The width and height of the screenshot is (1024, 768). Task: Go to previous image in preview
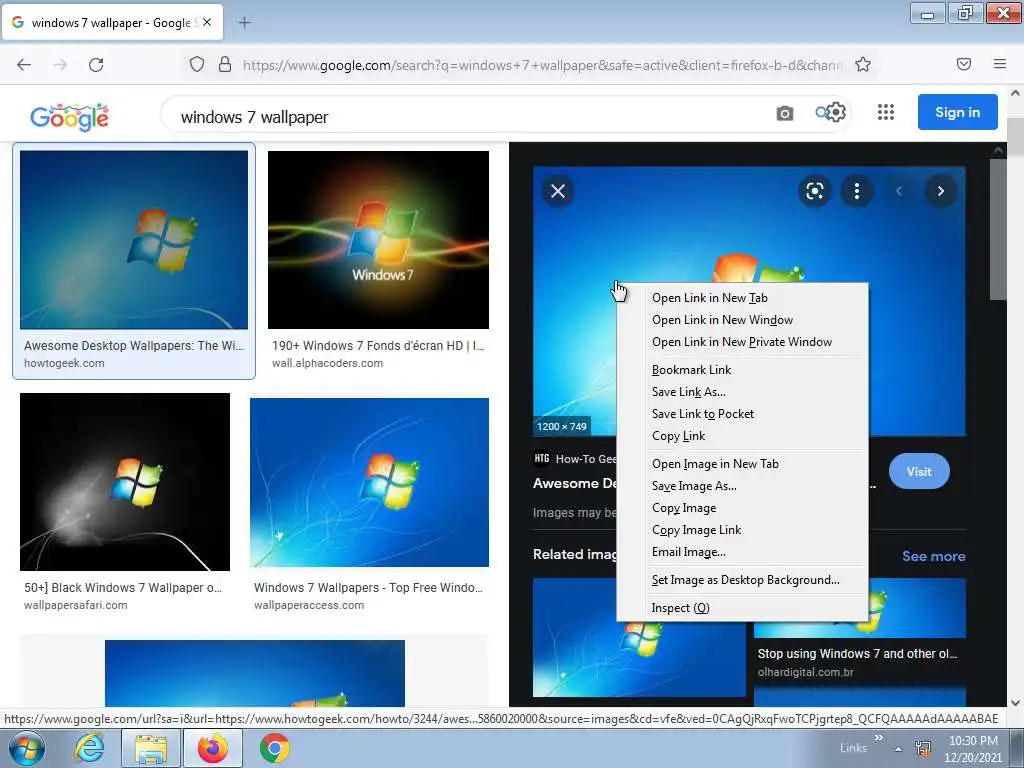(899, 191)
